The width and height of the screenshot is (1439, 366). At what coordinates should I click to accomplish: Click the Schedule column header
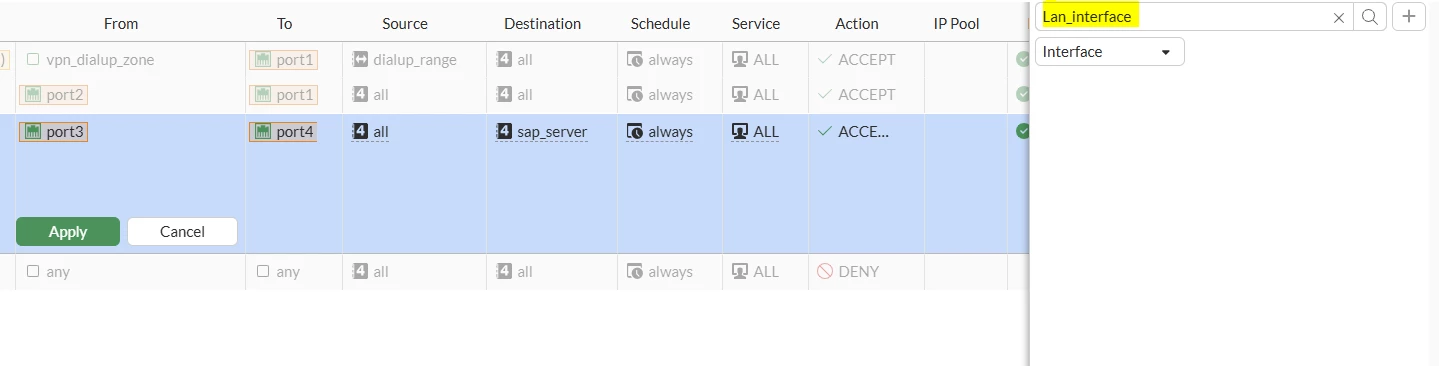pos(660,23)
